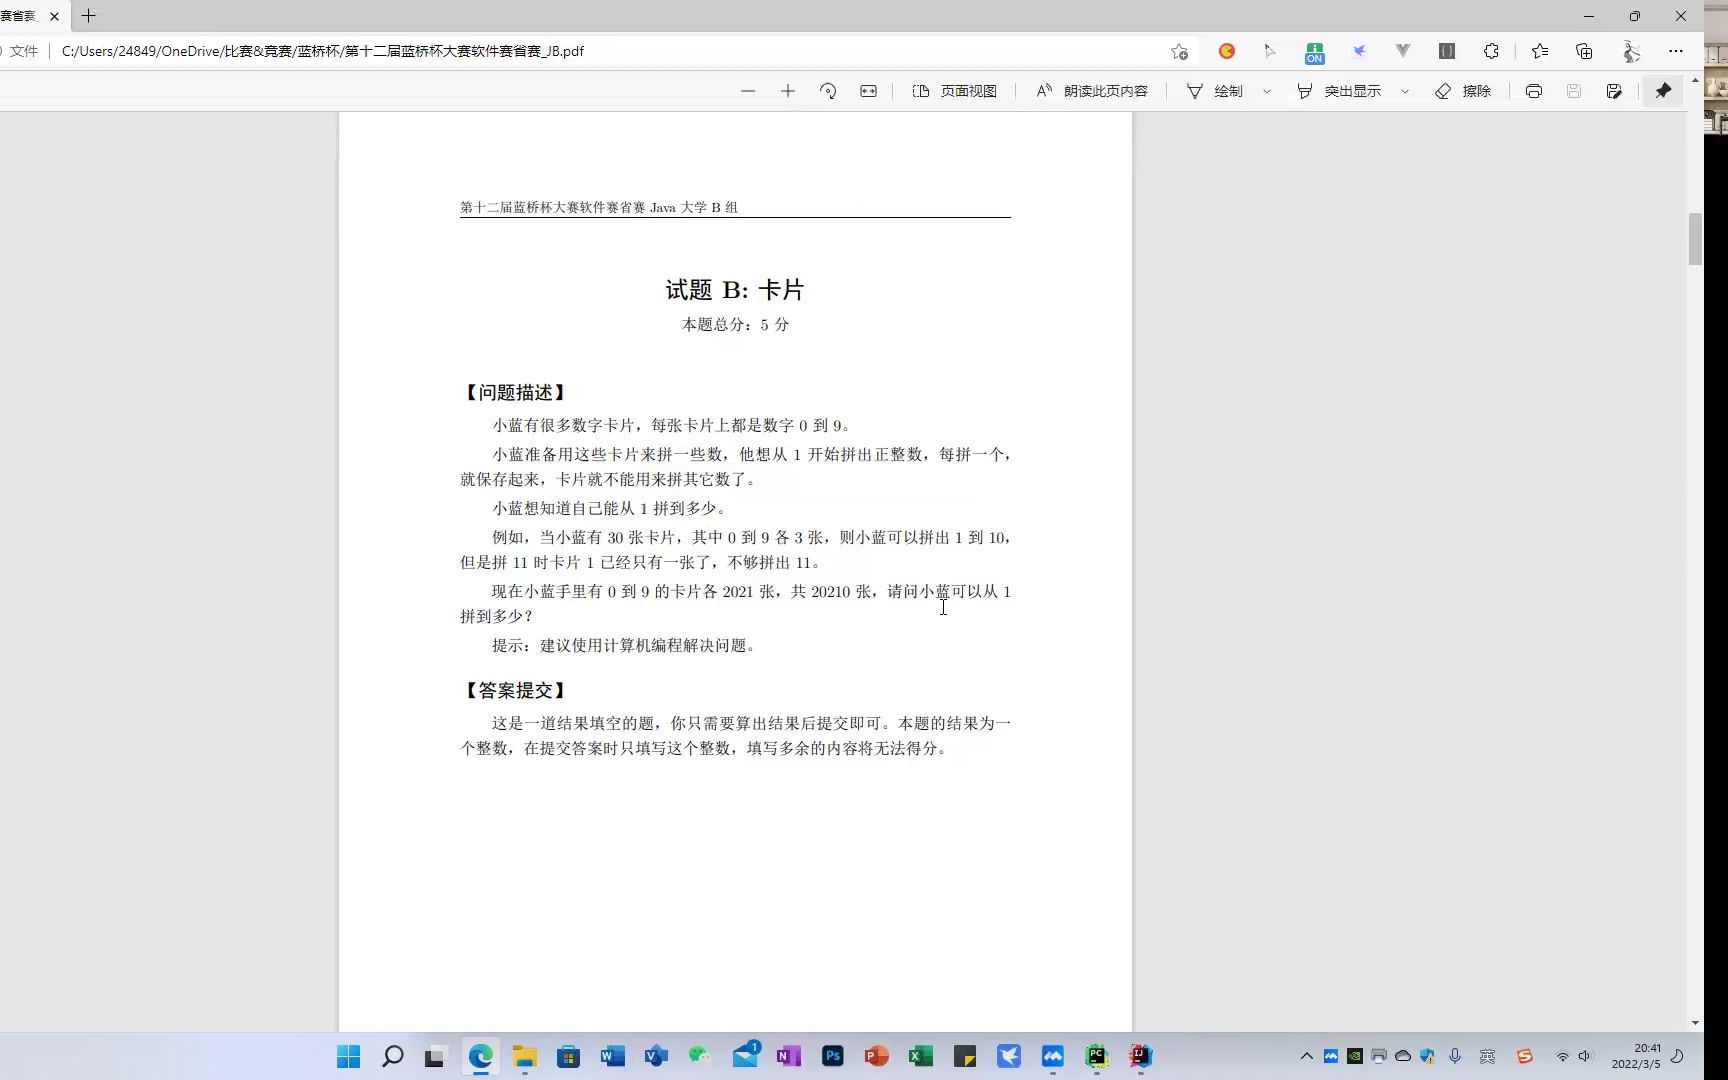1728x1080 pixels.
Task: Expand the 绘制 pen options dropdown
Action: [1267, 91]
